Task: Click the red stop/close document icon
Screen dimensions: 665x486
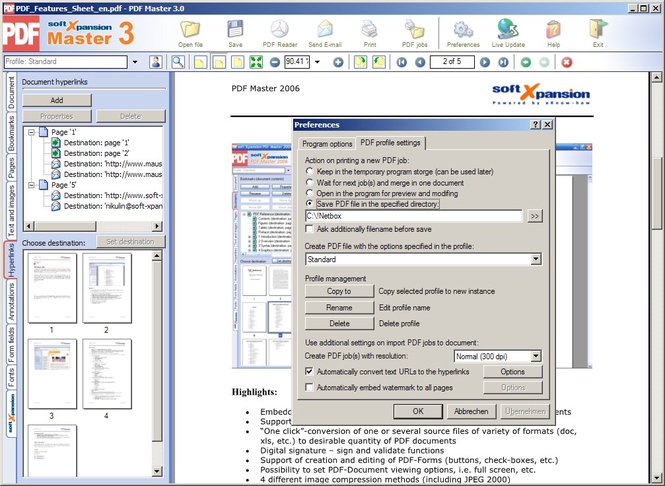Action: [x=567, y=62]
